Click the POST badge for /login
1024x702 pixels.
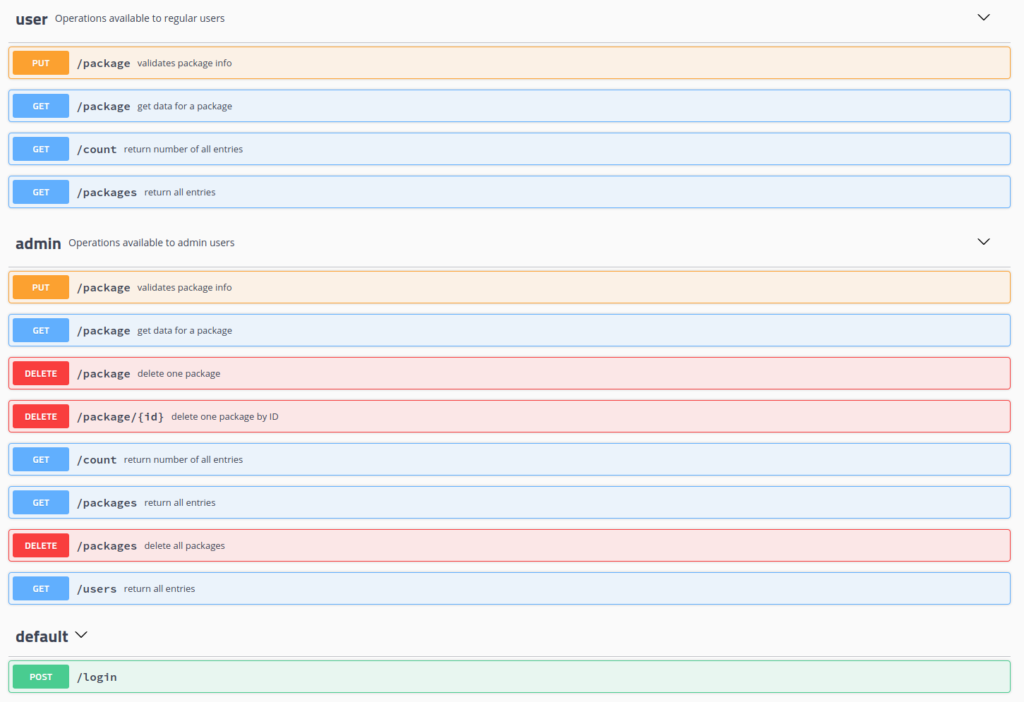(40, 677)
